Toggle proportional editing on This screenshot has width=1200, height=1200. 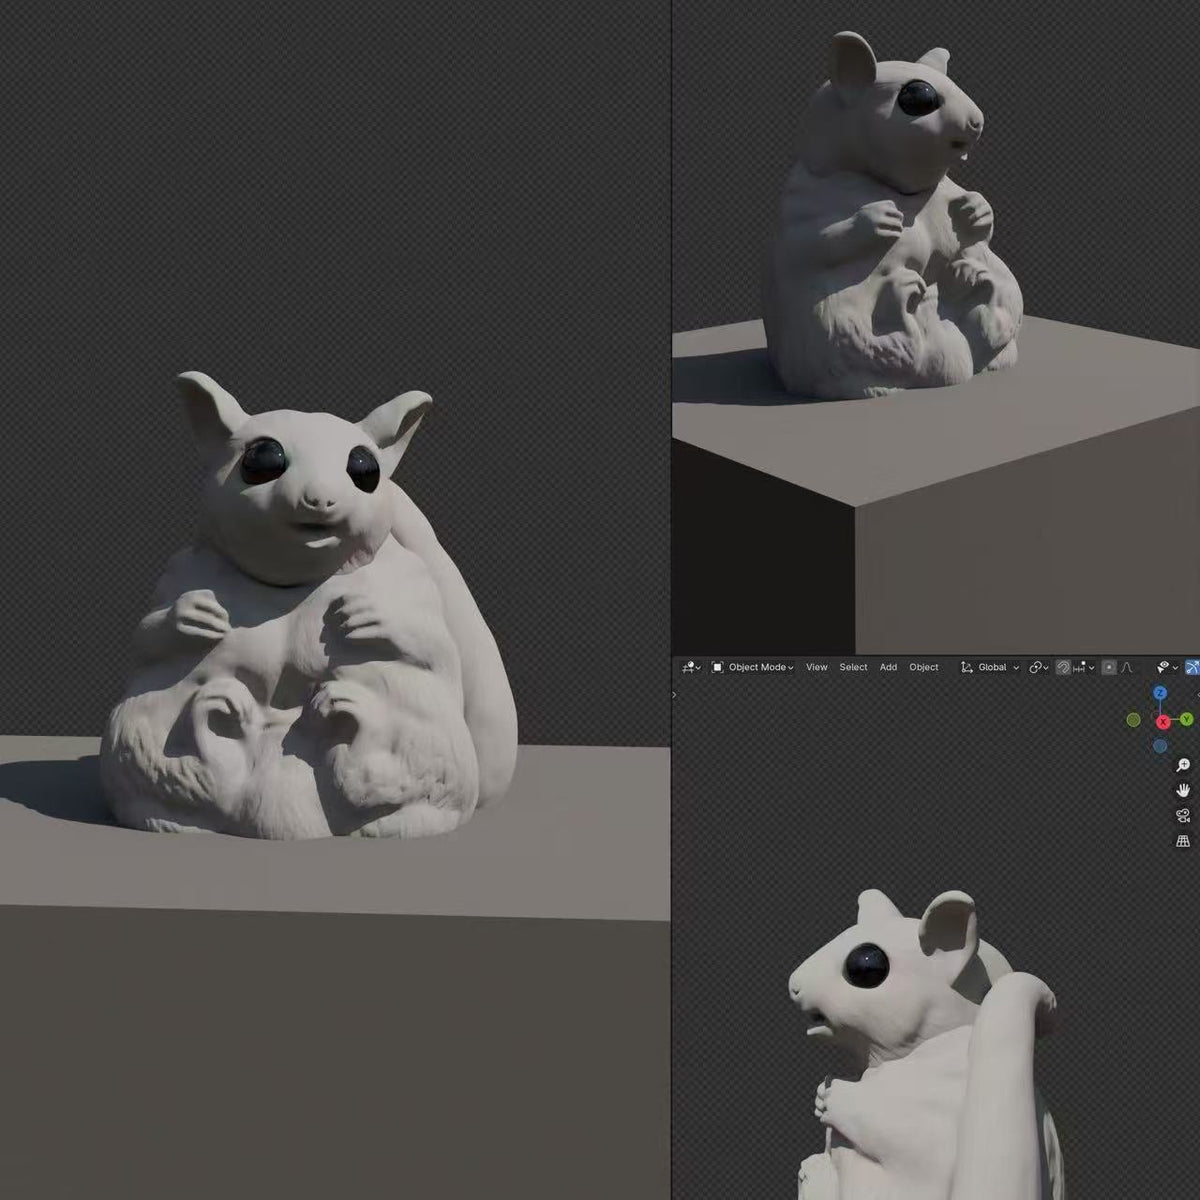coord(1108,667)
